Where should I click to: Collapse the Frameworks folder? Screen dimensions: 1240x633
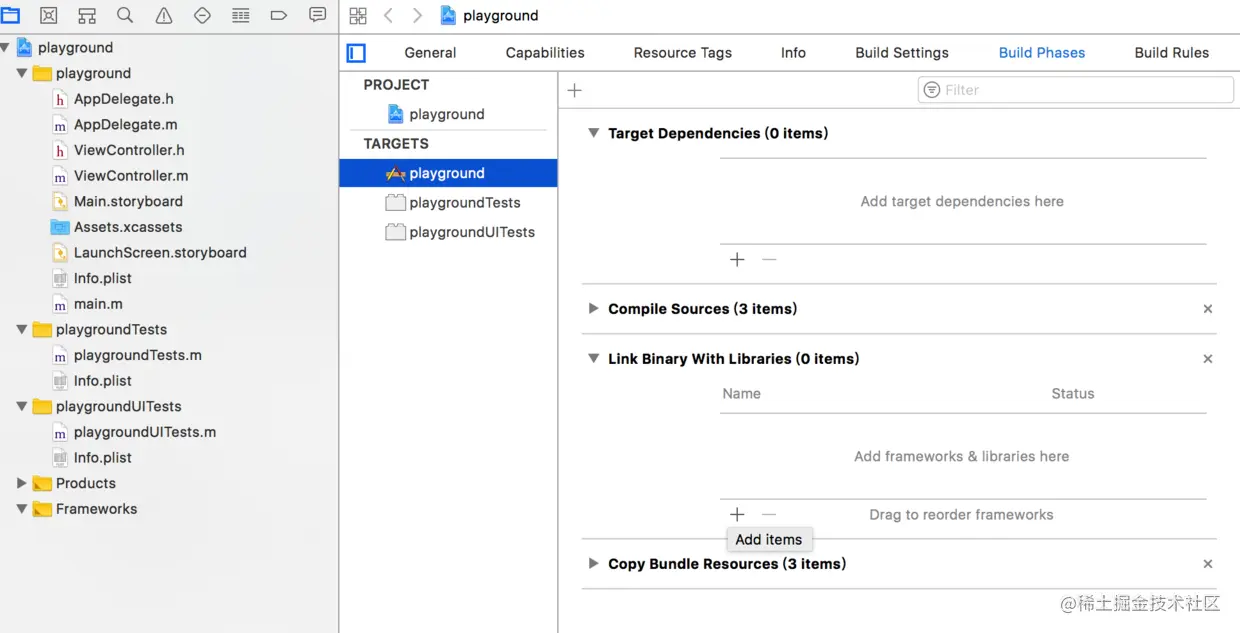21,508
